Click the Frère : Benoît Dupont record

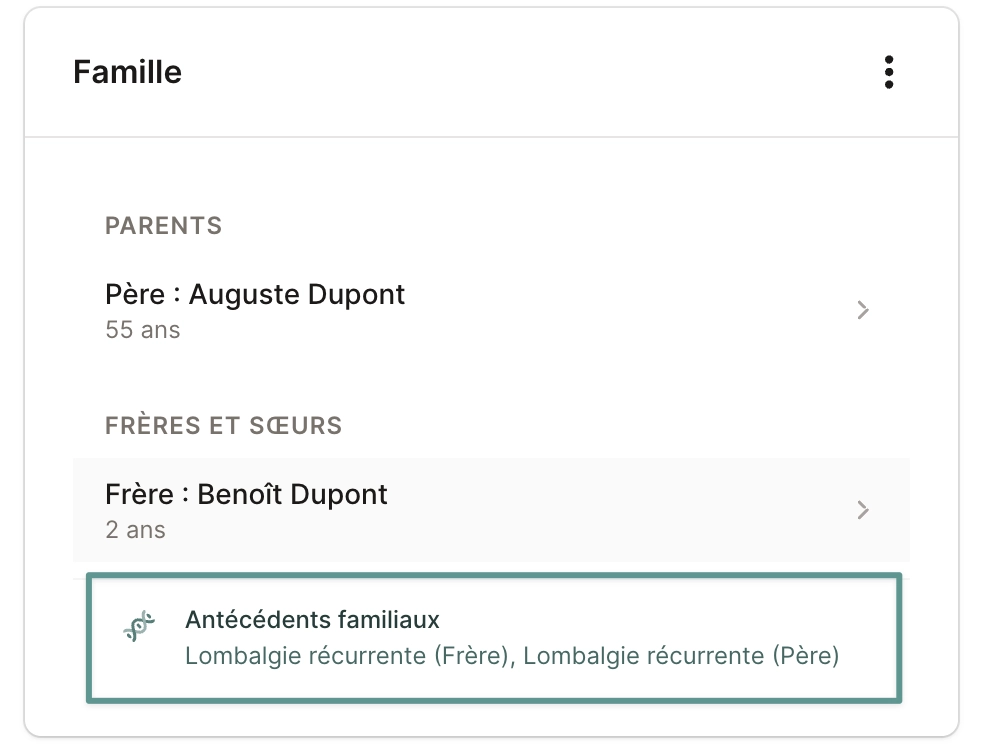pyautogui.click(x=246, y=494)
